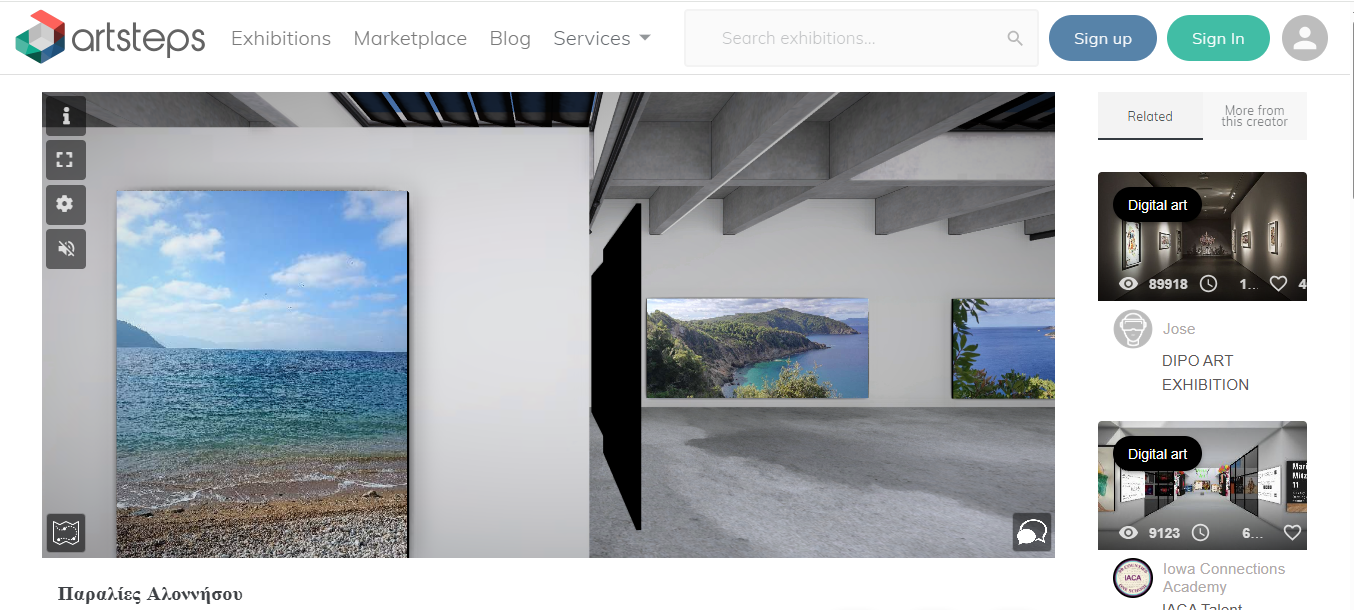The width and height of the screenshot is (1354, 610).
Task: Expand the Services dropdown menu
Action: tap(602, 38)
